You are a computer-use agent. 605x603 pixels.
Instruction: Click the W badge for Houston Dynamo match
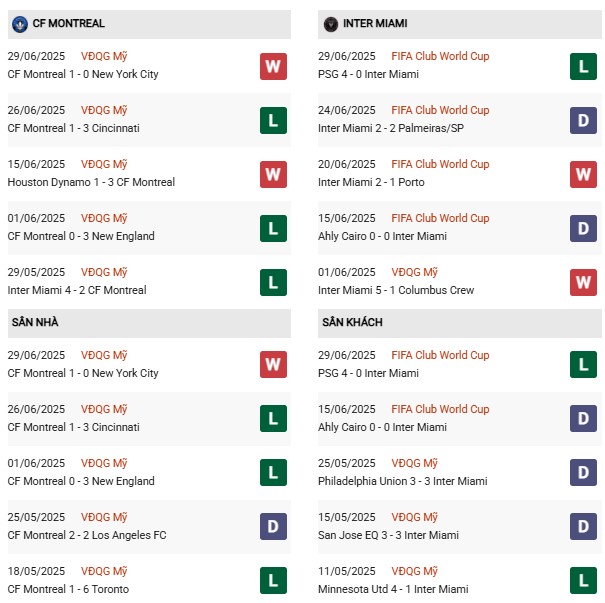pos(273,174)
